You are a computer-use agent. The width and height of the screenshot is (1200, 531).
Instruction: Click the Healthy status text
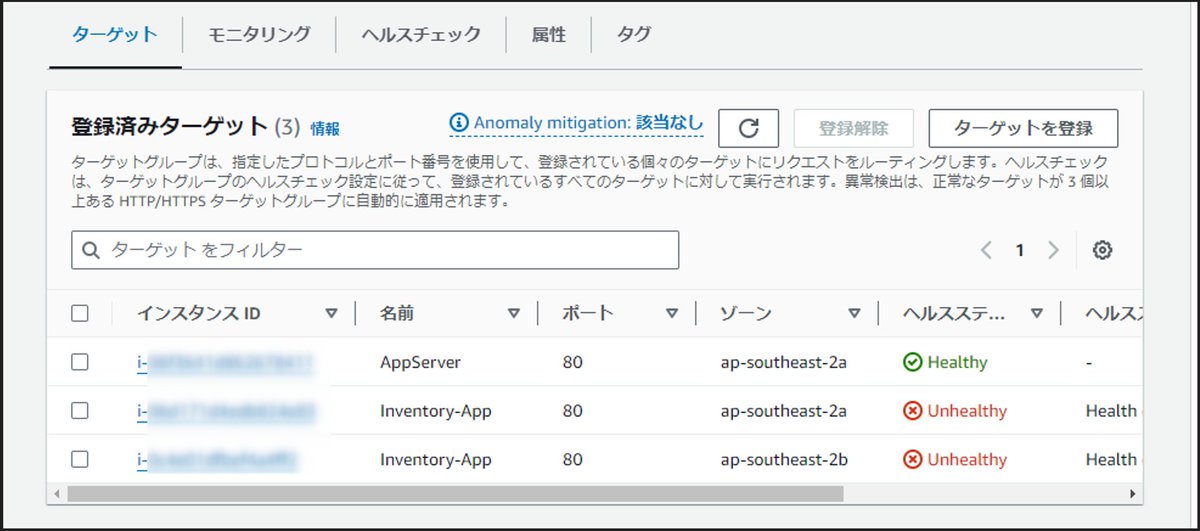click(x=957, y=362)
